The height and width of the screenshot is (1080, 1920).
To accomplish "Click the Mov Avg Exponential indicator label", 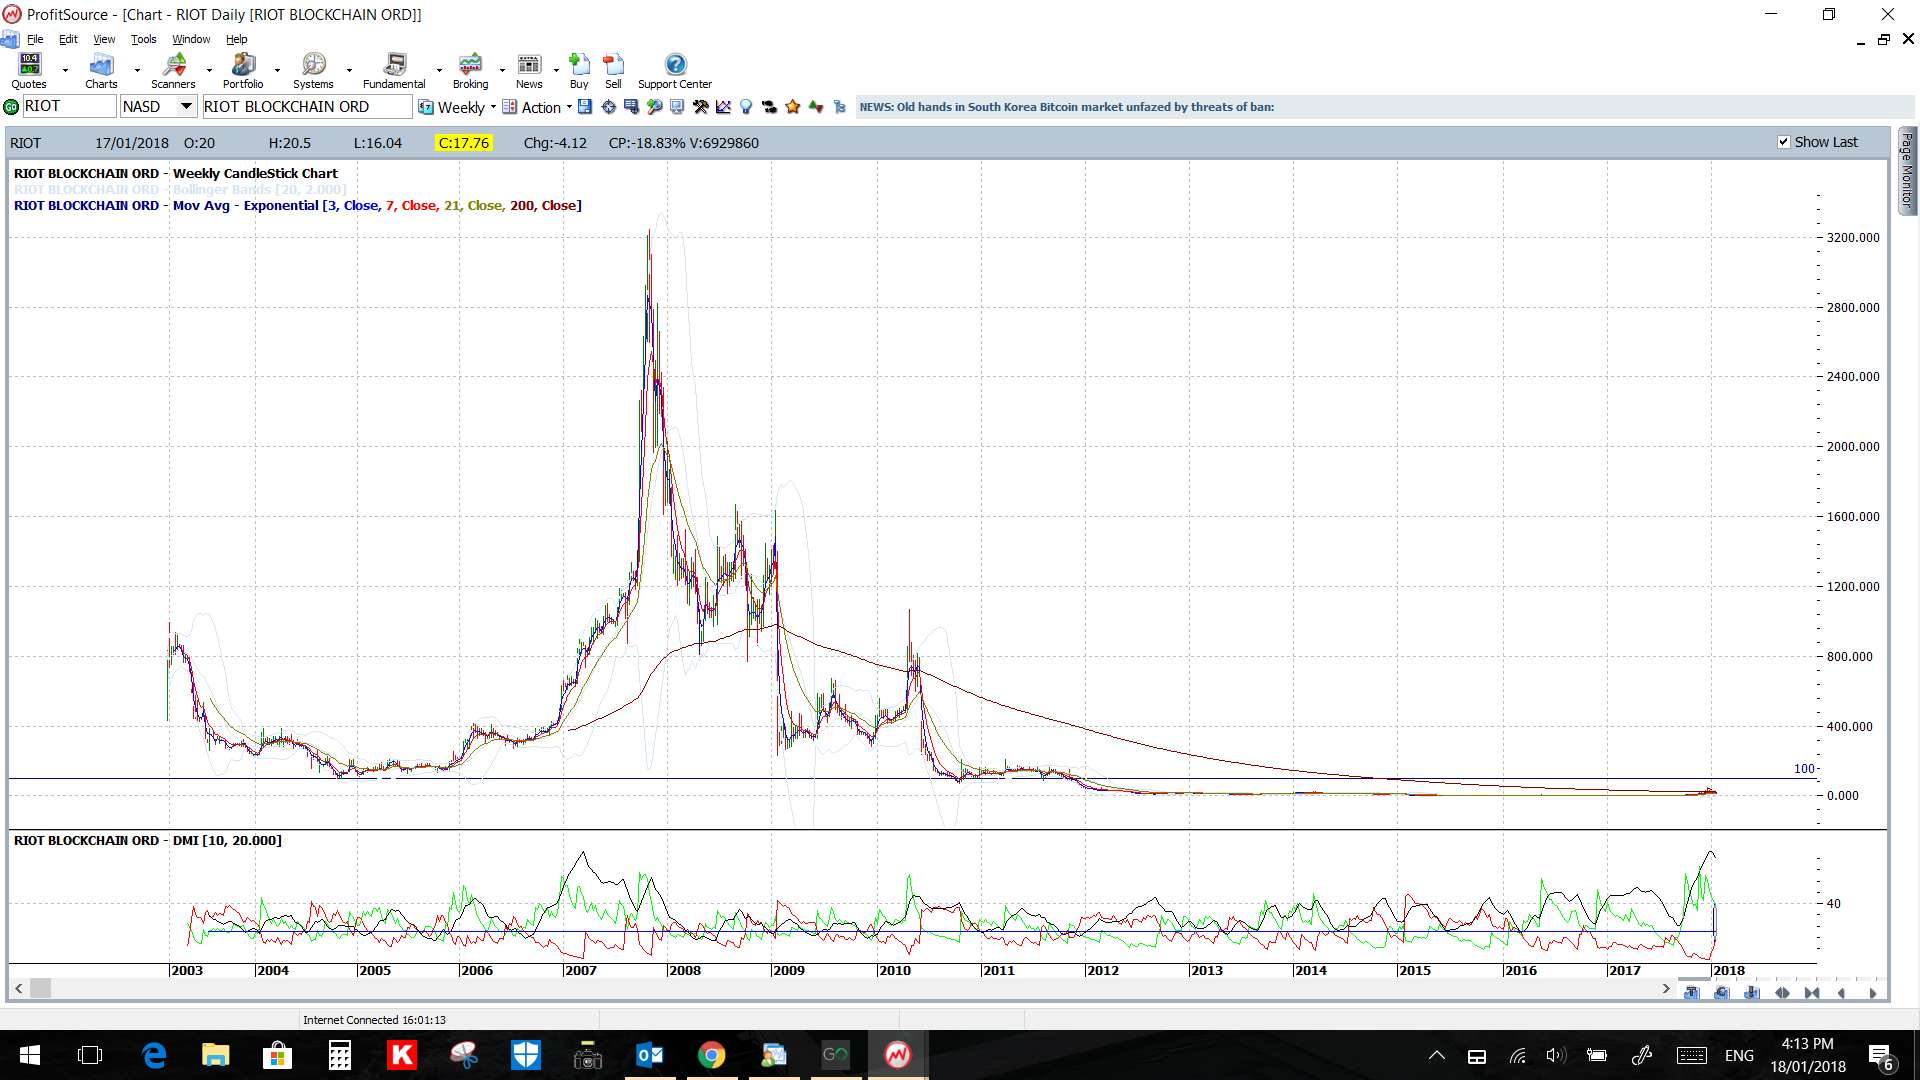I will point(297,205).
